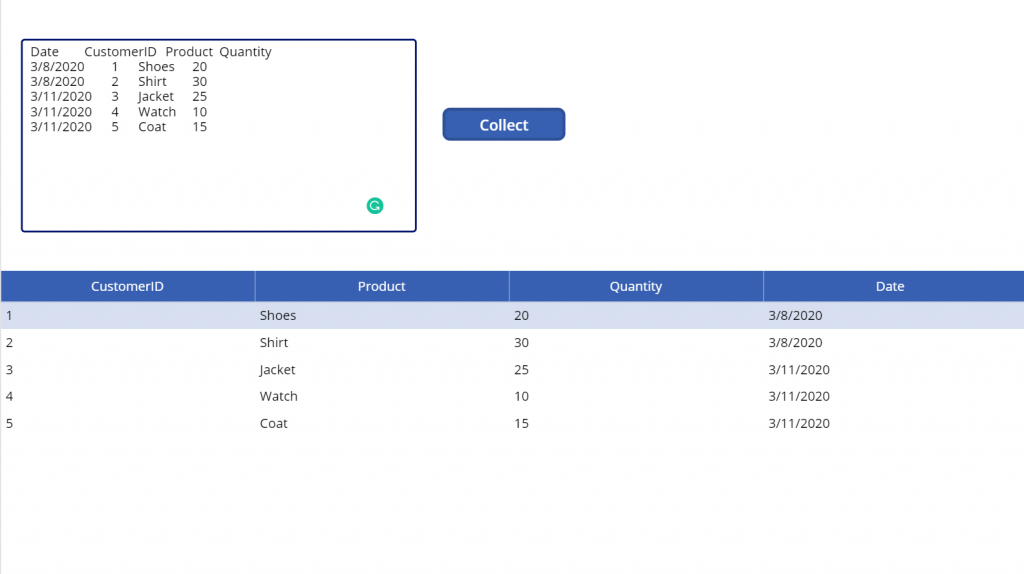Select the Product column header
1024x574 pixels.
(381, 286)
